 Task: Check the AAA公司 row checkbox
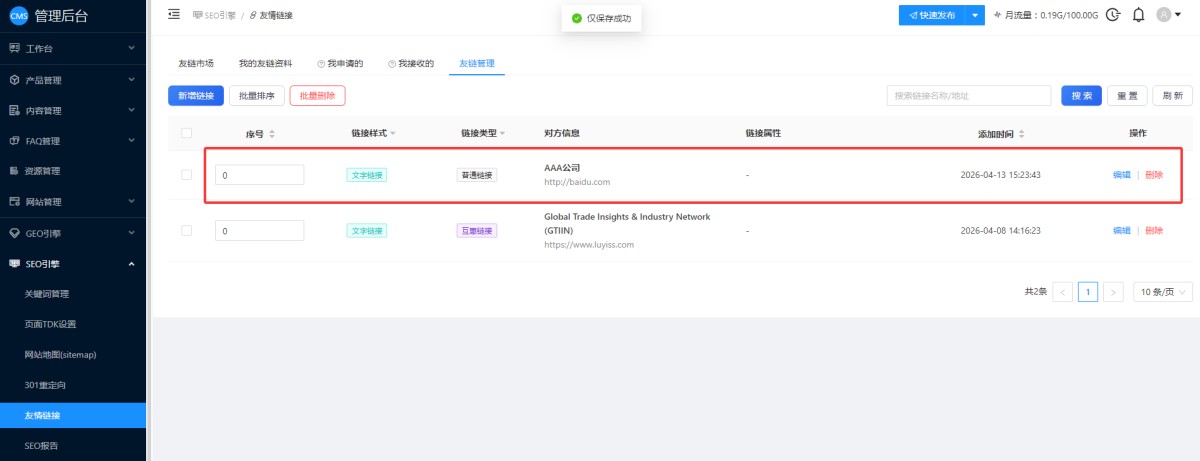(x=186, y=175)
